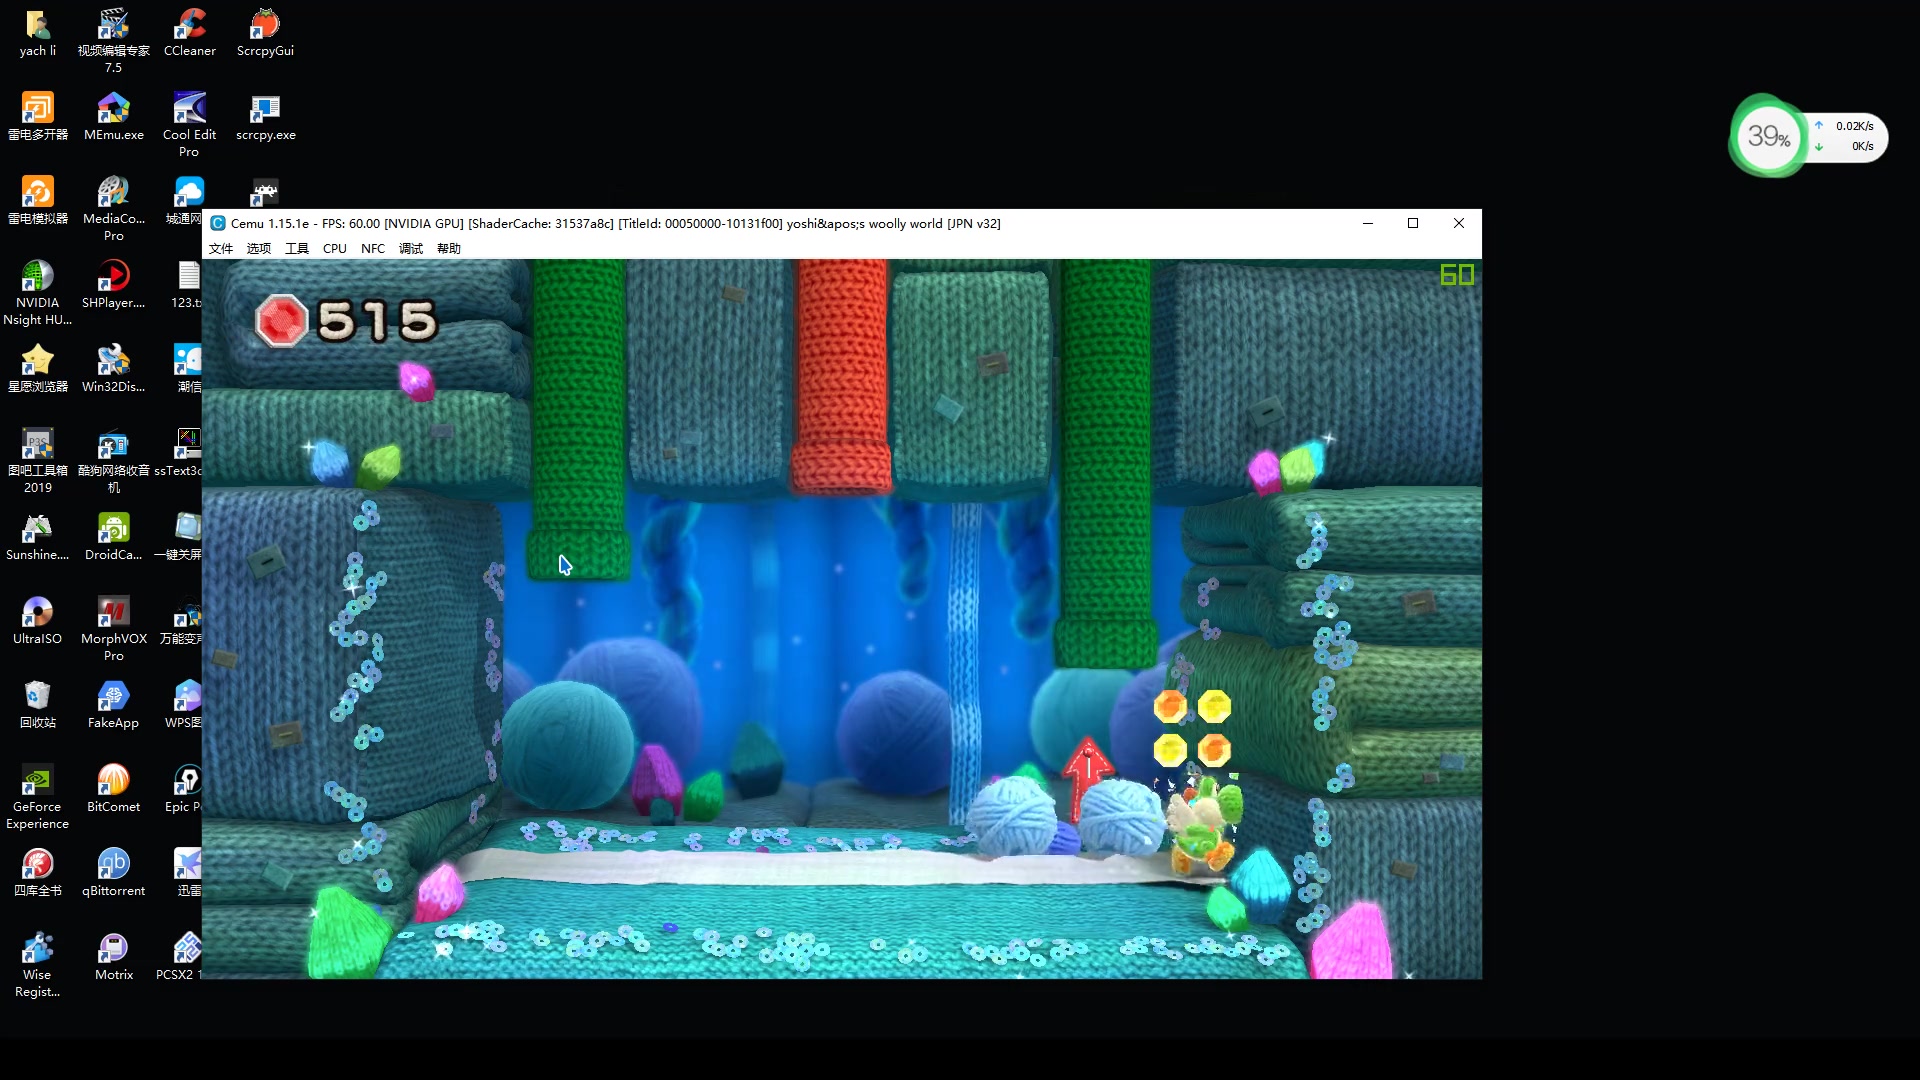Select the UltraISO desktop icon
1920x1080 pixels.
37,612
